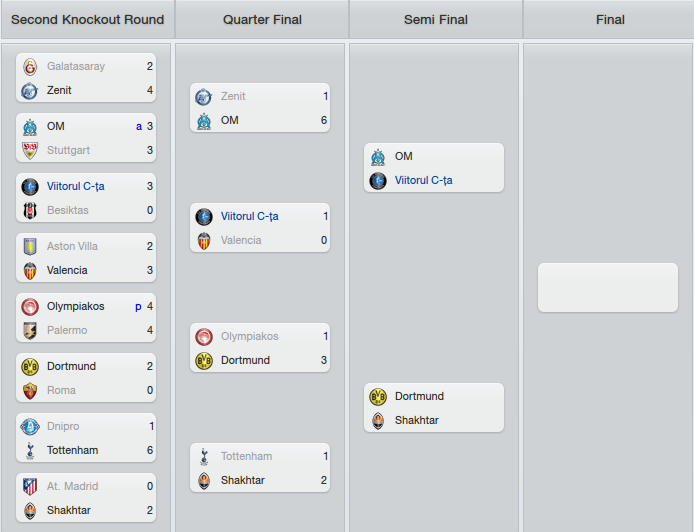The width and height of the screenshot is (694, 532).
Task: Open Viitorul C-ța link in Semi Final
Action: click(424, 181)
